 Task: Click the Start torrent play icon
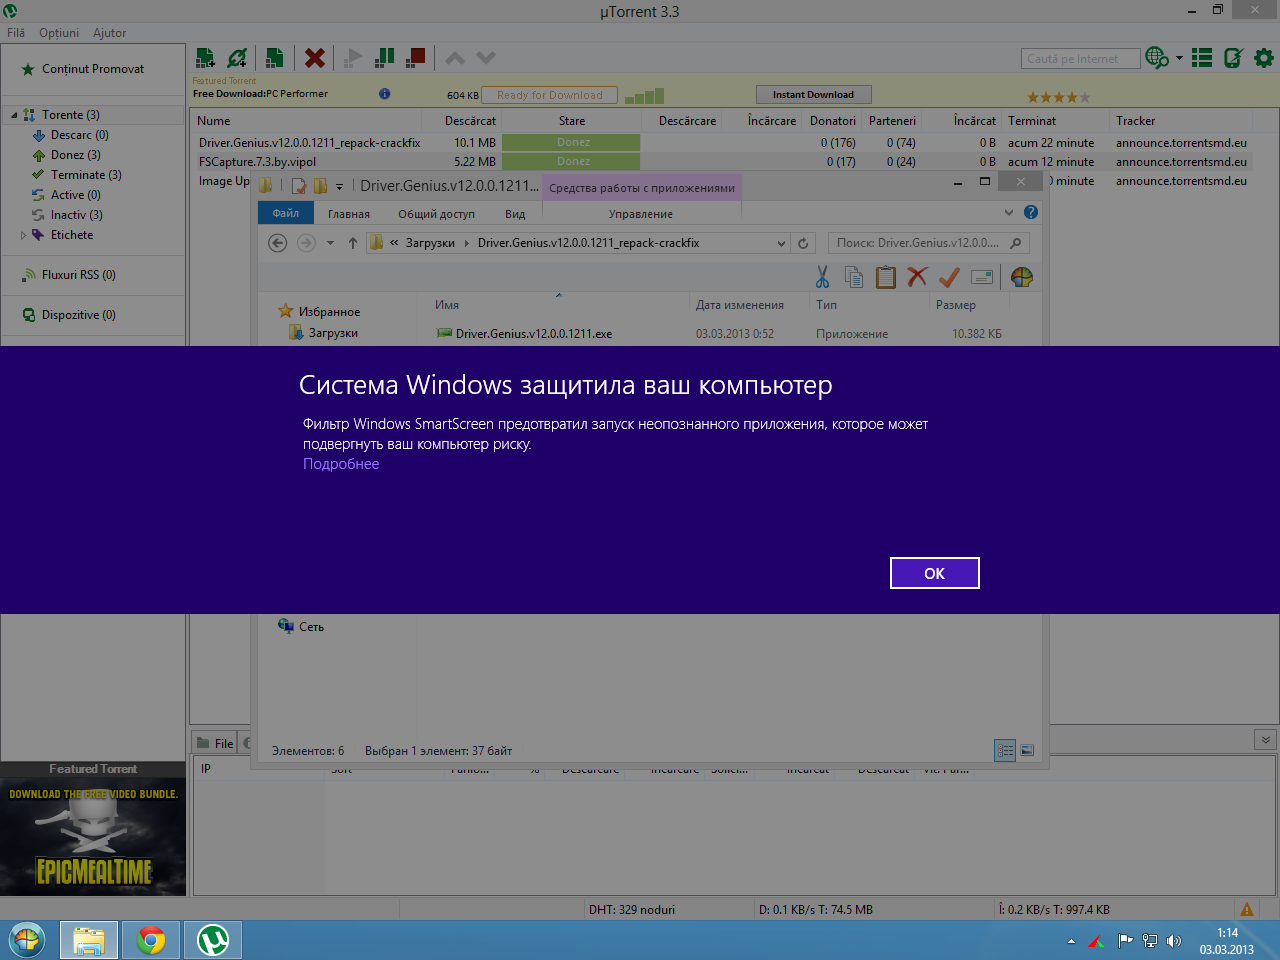pyautogui.click(x=352, y=58)
